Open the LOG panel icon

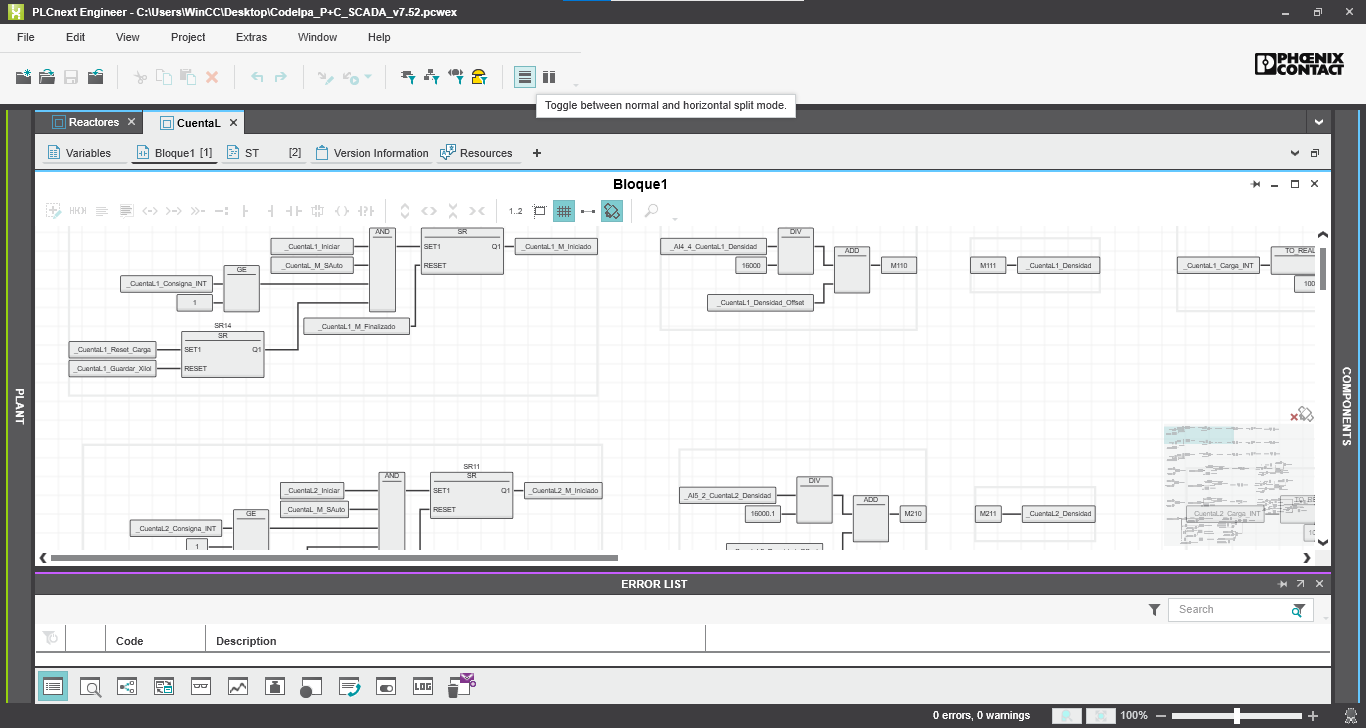tap(422, 687)
